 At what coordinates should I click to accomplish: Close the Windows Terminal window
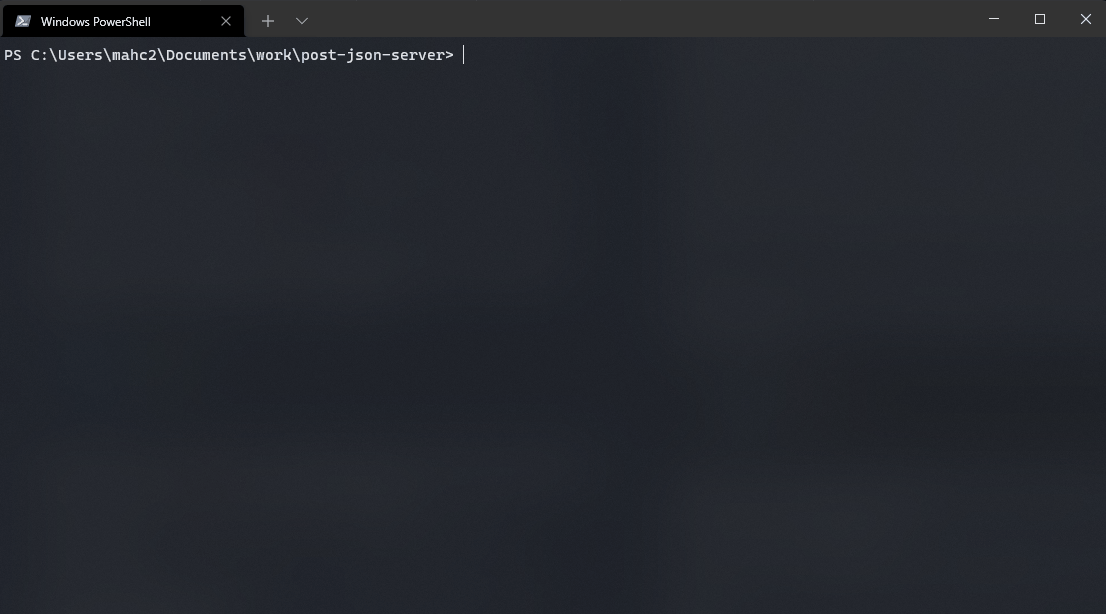pyautogui.click(x=1086, y=19)
